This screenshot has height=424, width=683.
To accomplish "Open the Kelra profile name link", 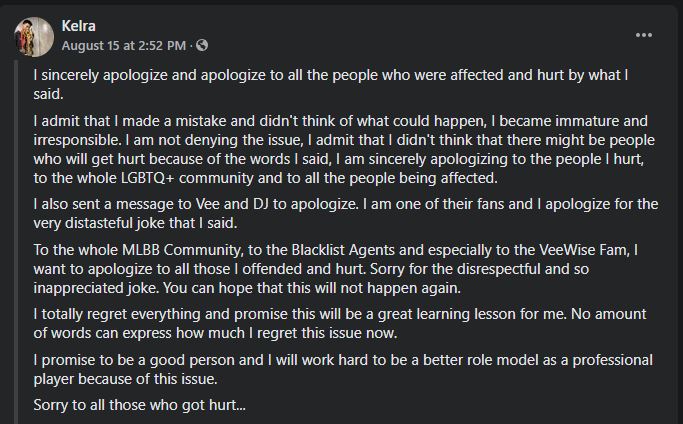I will coord(78,26).
